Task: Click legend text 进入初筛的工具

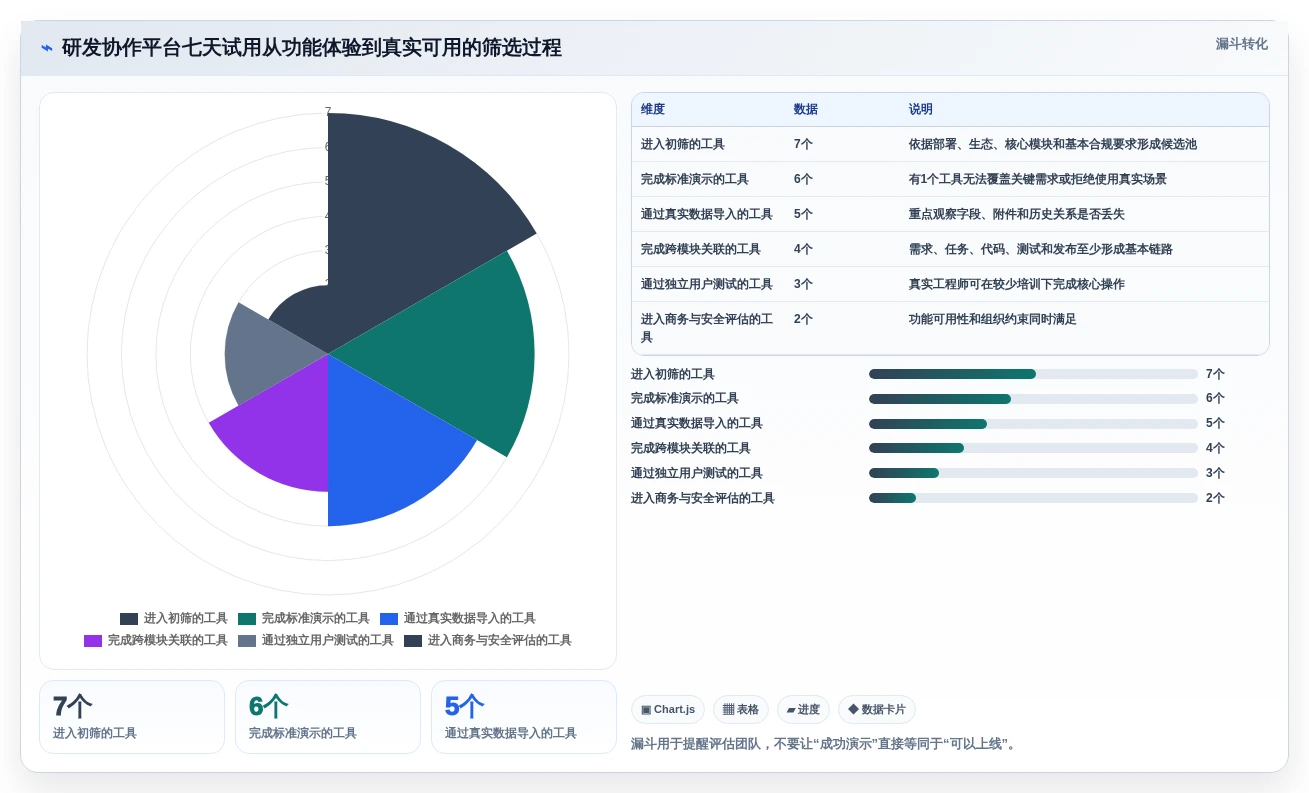Action: click(186, 619)
